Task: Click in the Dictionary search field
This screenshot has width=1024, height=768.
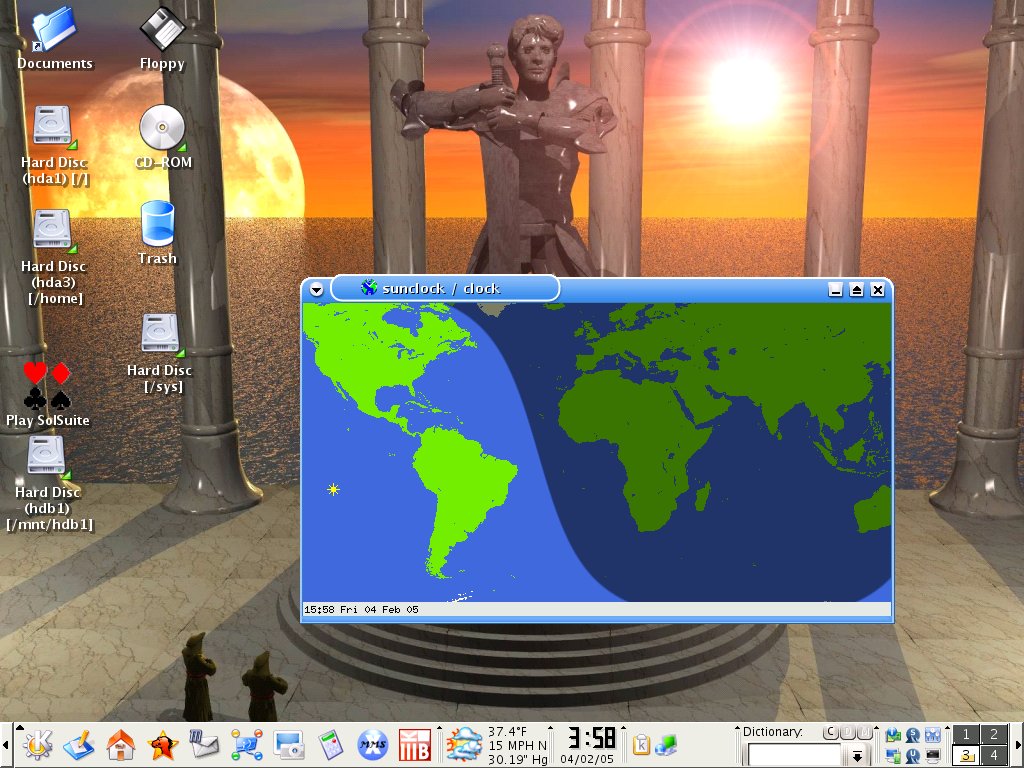Action: pos(794,755)
